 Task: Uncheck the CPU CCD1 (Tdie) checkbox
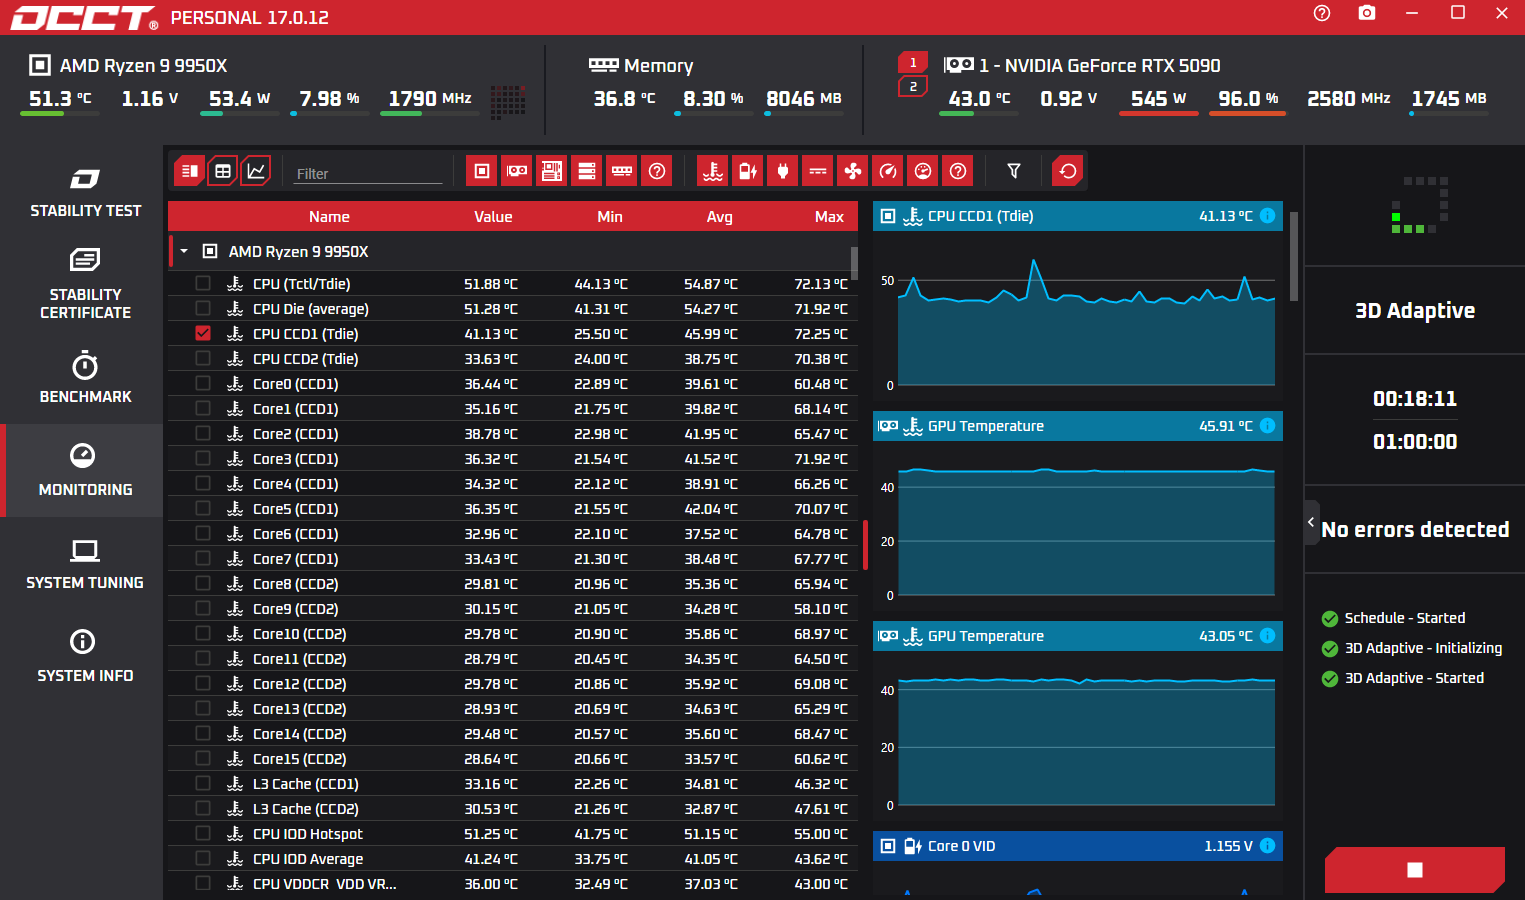click(x=203, y=333)
